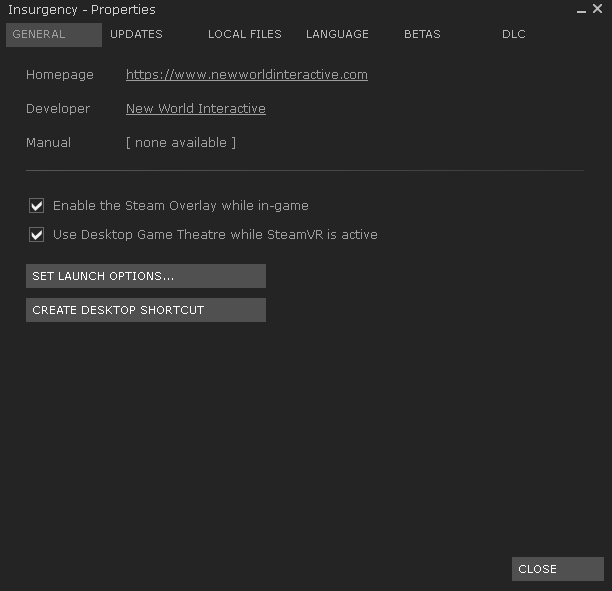Open the Local Files tab
Image resolution: width=612 pixels, height=591 pixels.
pyautogui.click(x=245, y=34)
